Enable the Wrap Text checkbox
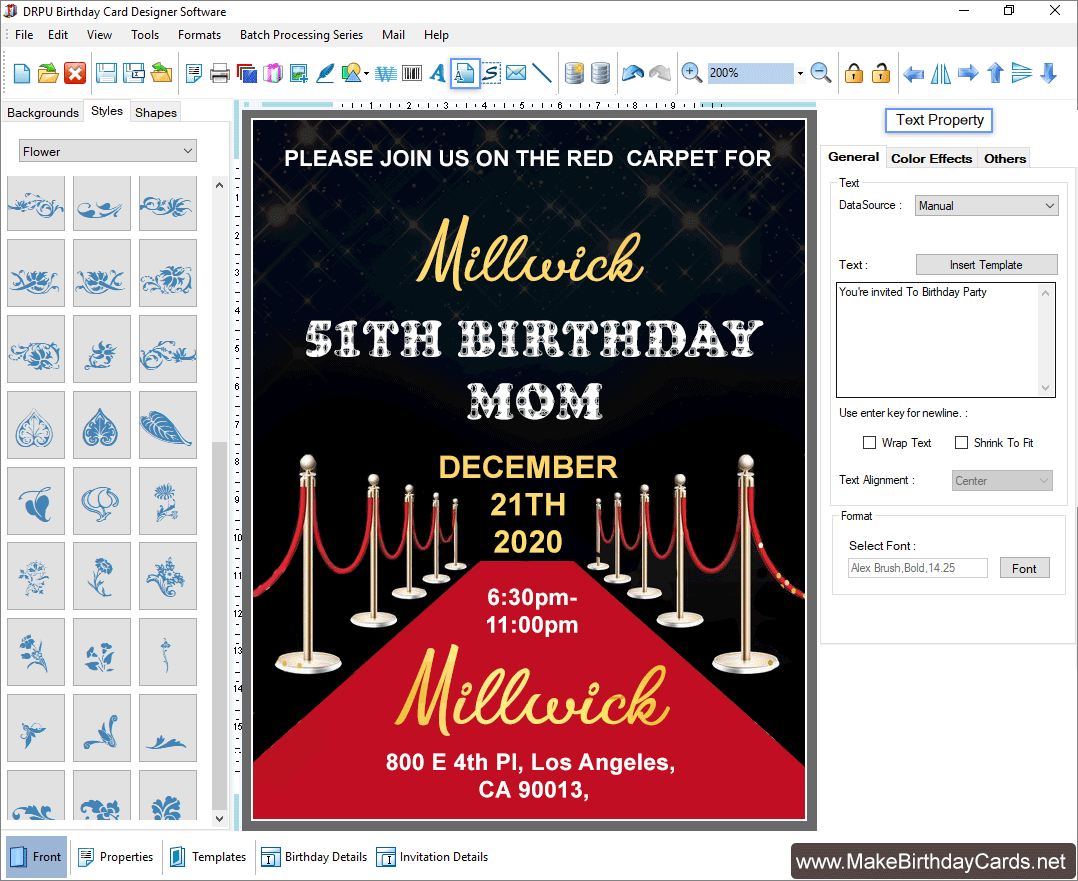The height and width of the screenshot is (881, 1078). 869,443
